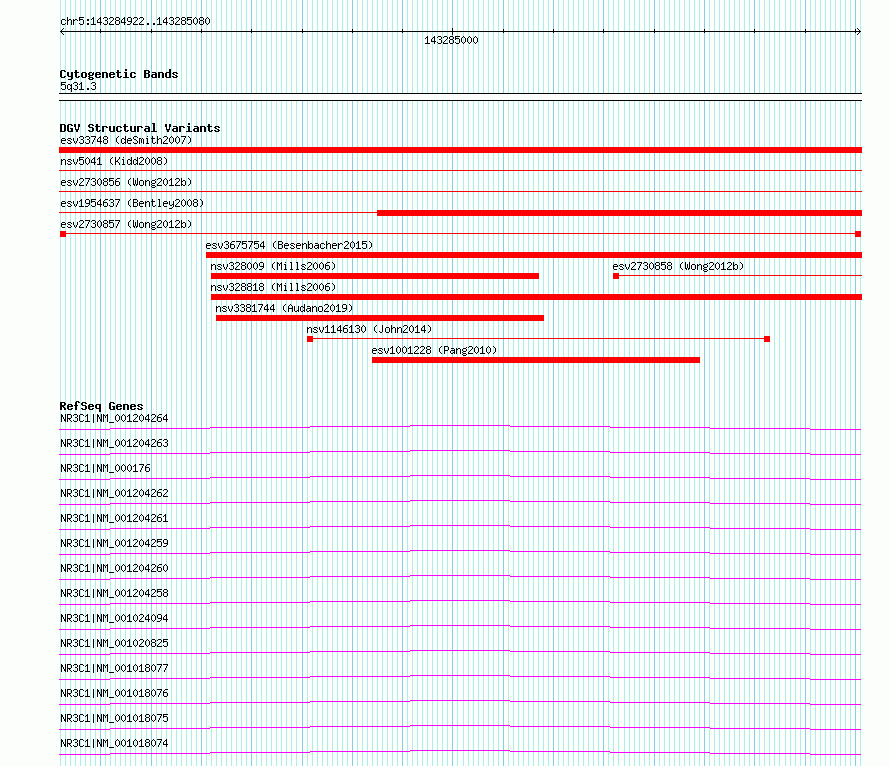Click right endpoint square of esv2730857
This screenshot has width=890, height=766.
point(858,234)
